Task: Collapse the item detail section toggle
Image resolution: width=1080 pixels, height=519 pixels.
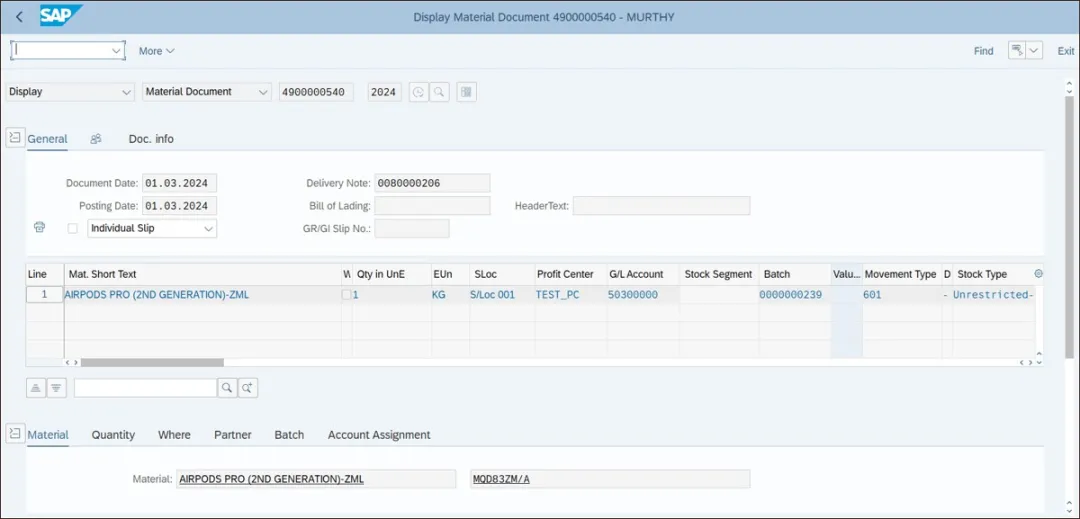Action: click(x=15, y=434)
